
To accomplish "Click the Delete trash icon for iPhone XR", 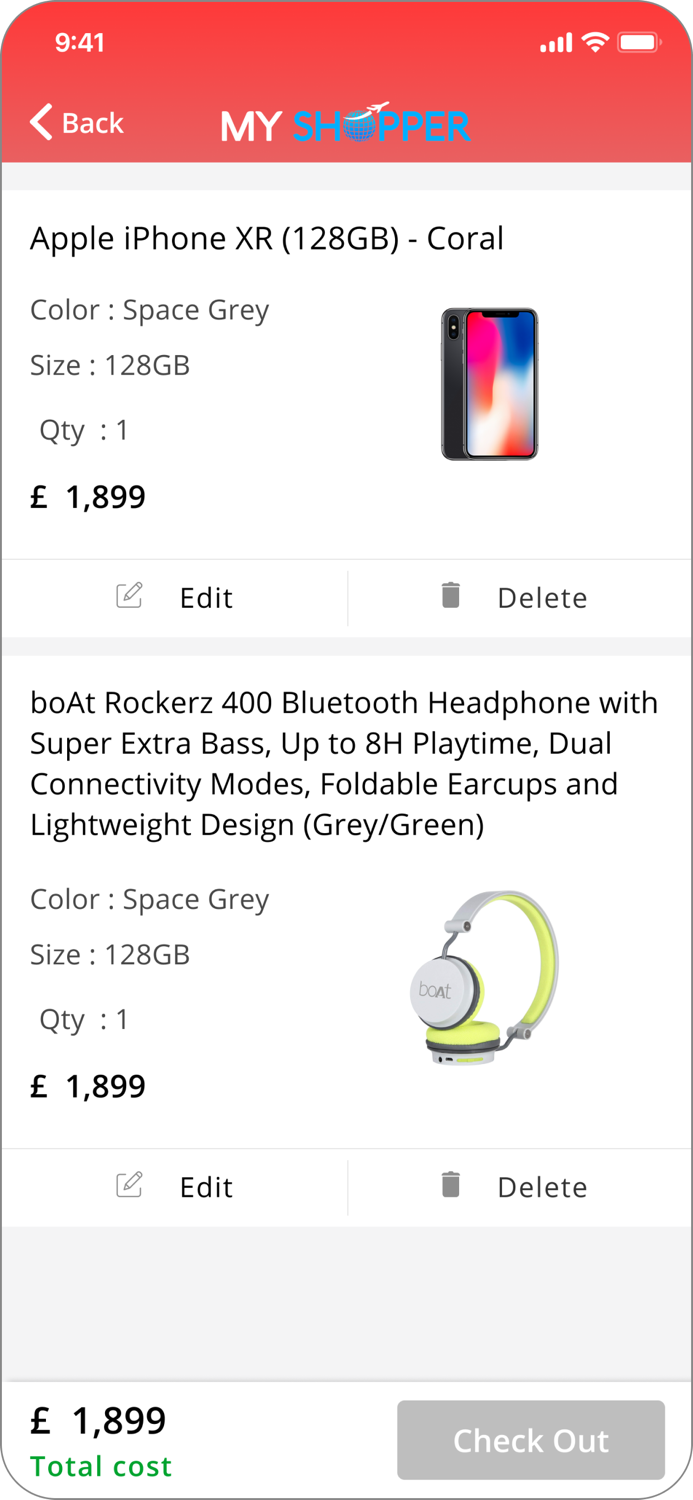I will [x=451, y=596].
